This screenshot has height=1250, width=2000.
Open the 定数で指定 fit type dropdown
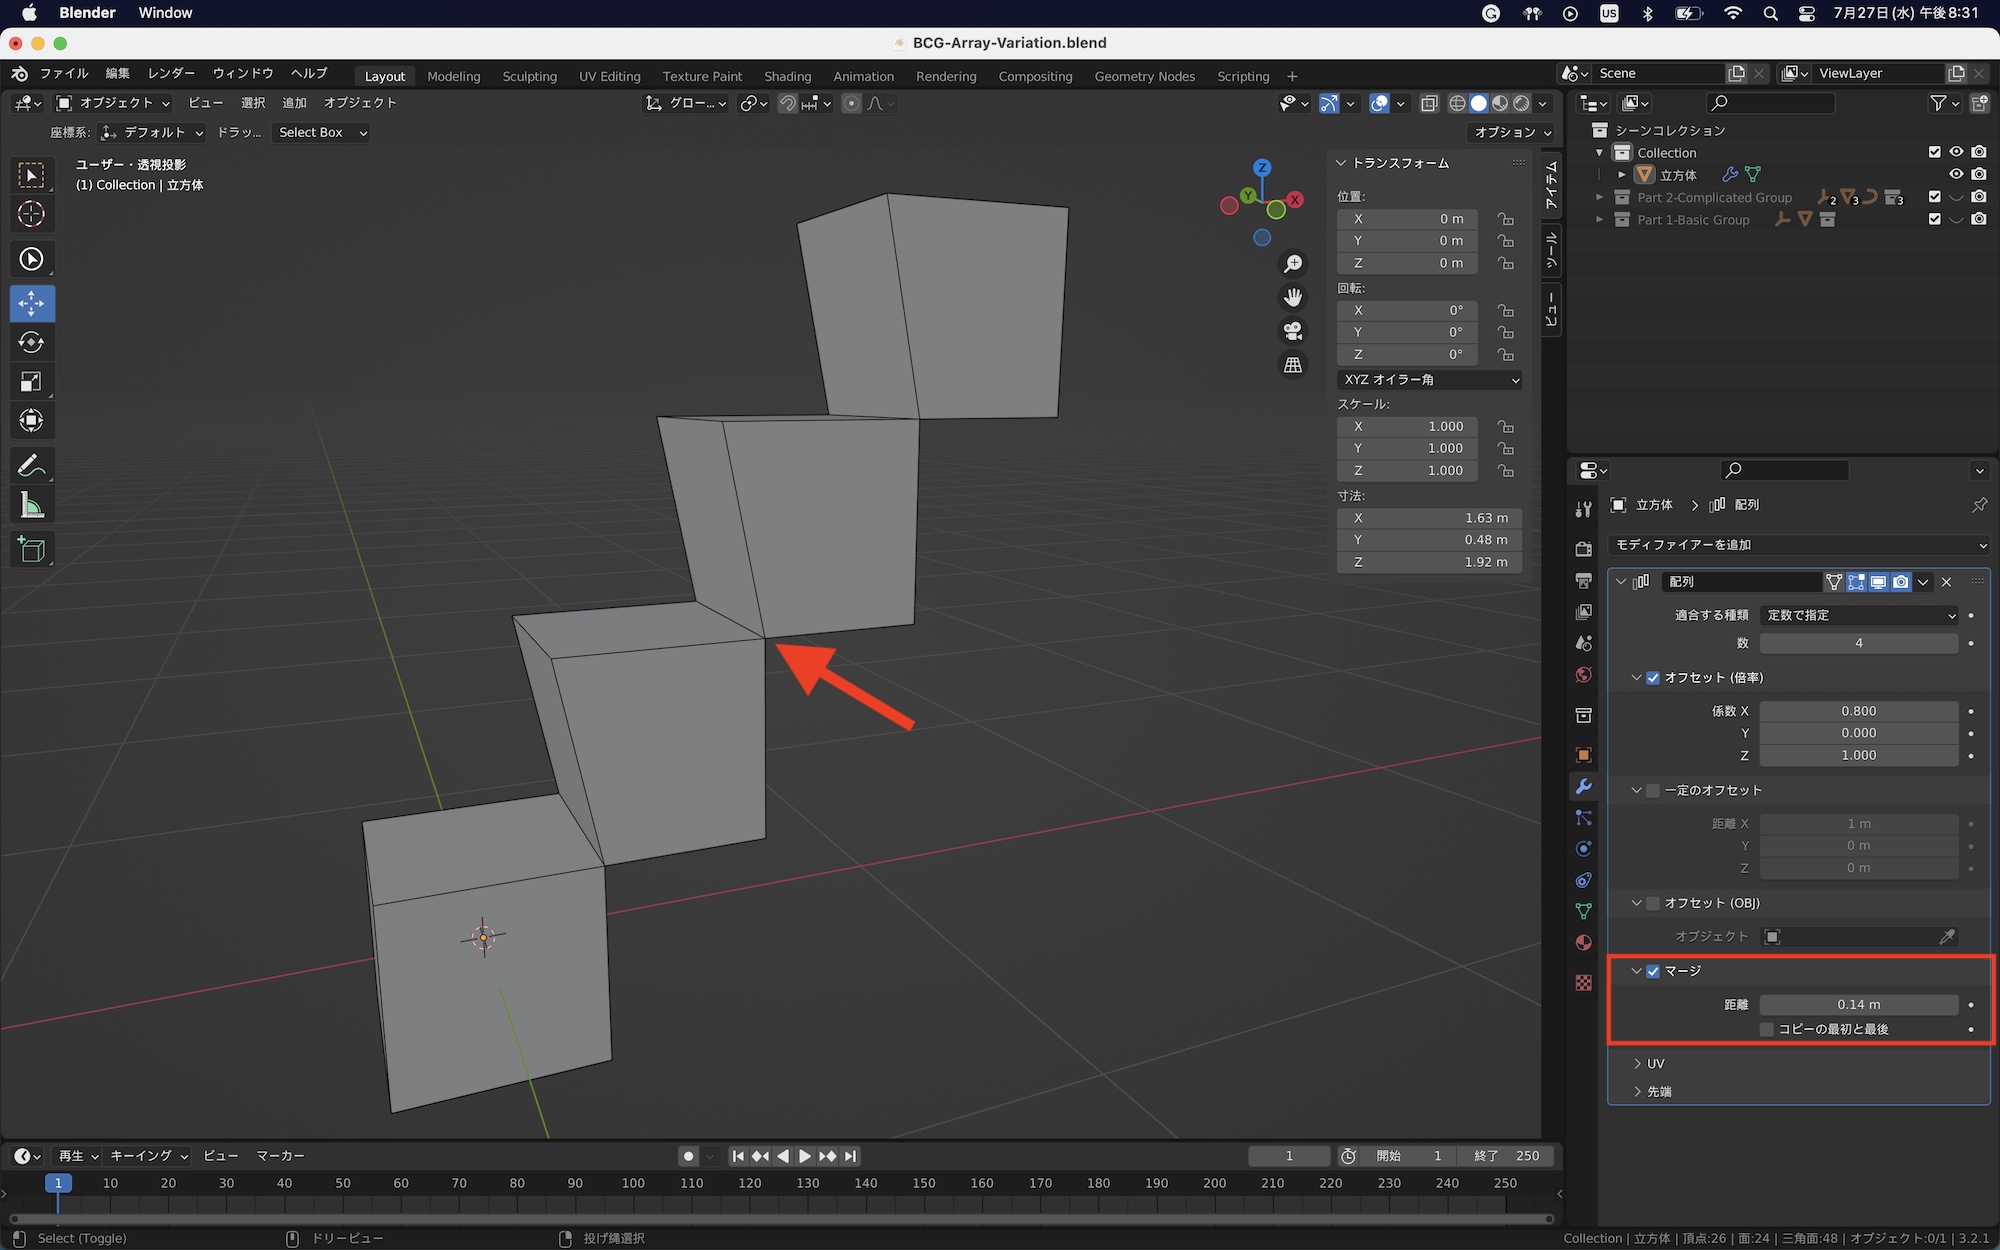point(1859,615)
